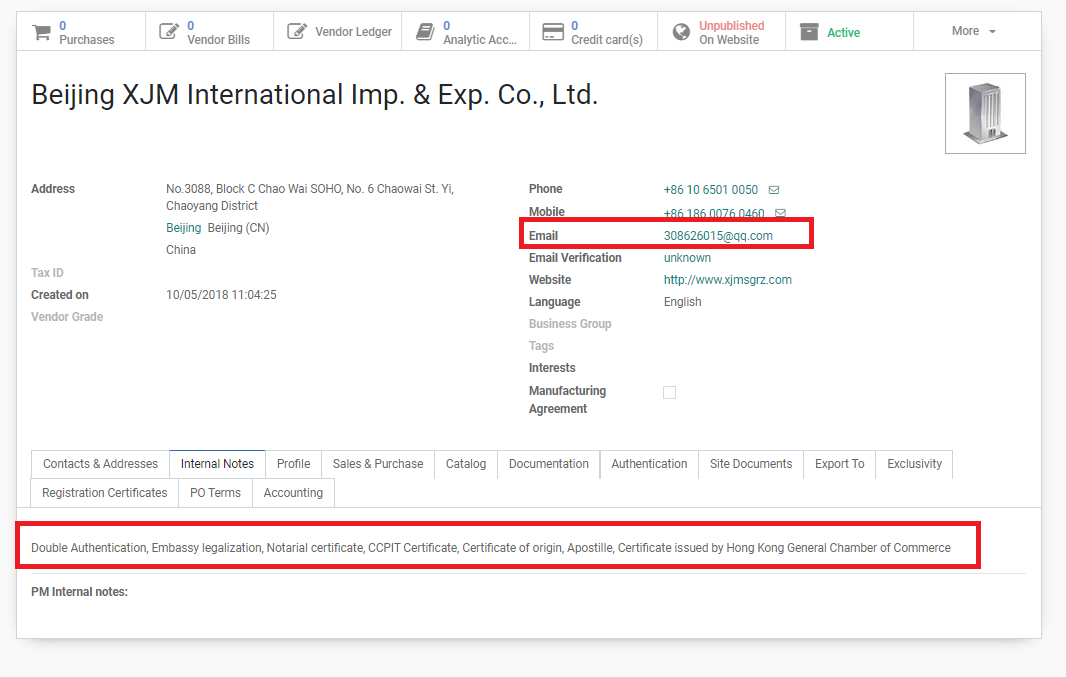Click the Active archive box icon

(809, 32)
